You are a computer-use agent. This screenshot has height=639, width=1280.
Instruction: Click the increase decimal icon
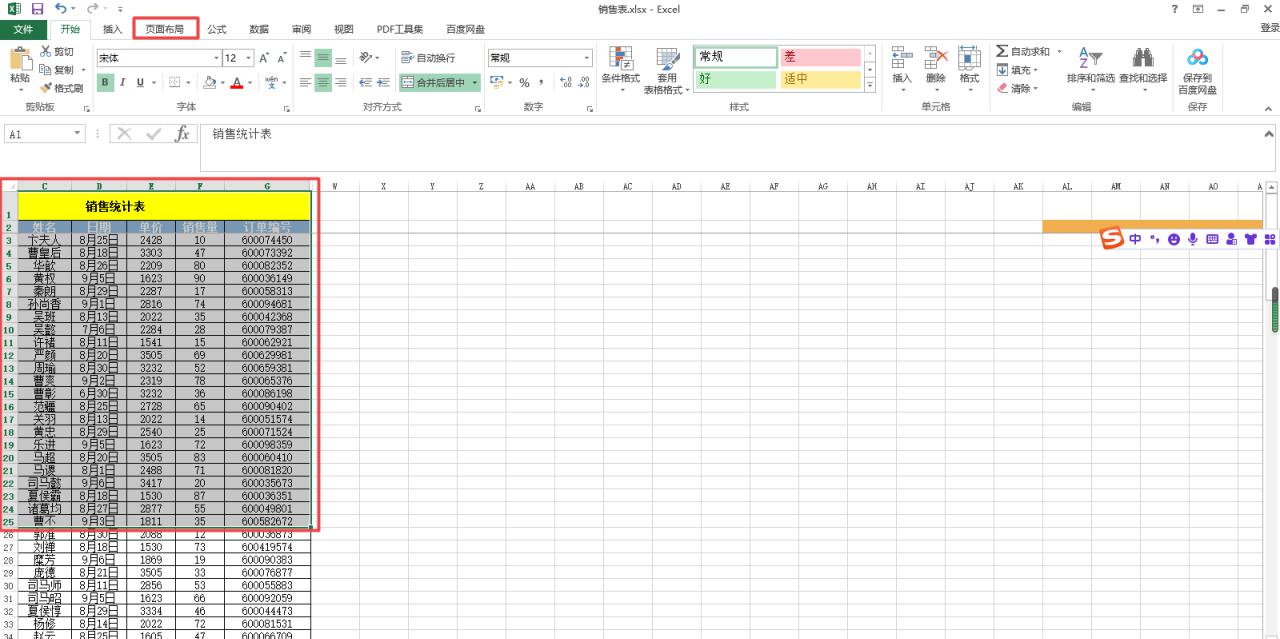click(x=564, y=83)
